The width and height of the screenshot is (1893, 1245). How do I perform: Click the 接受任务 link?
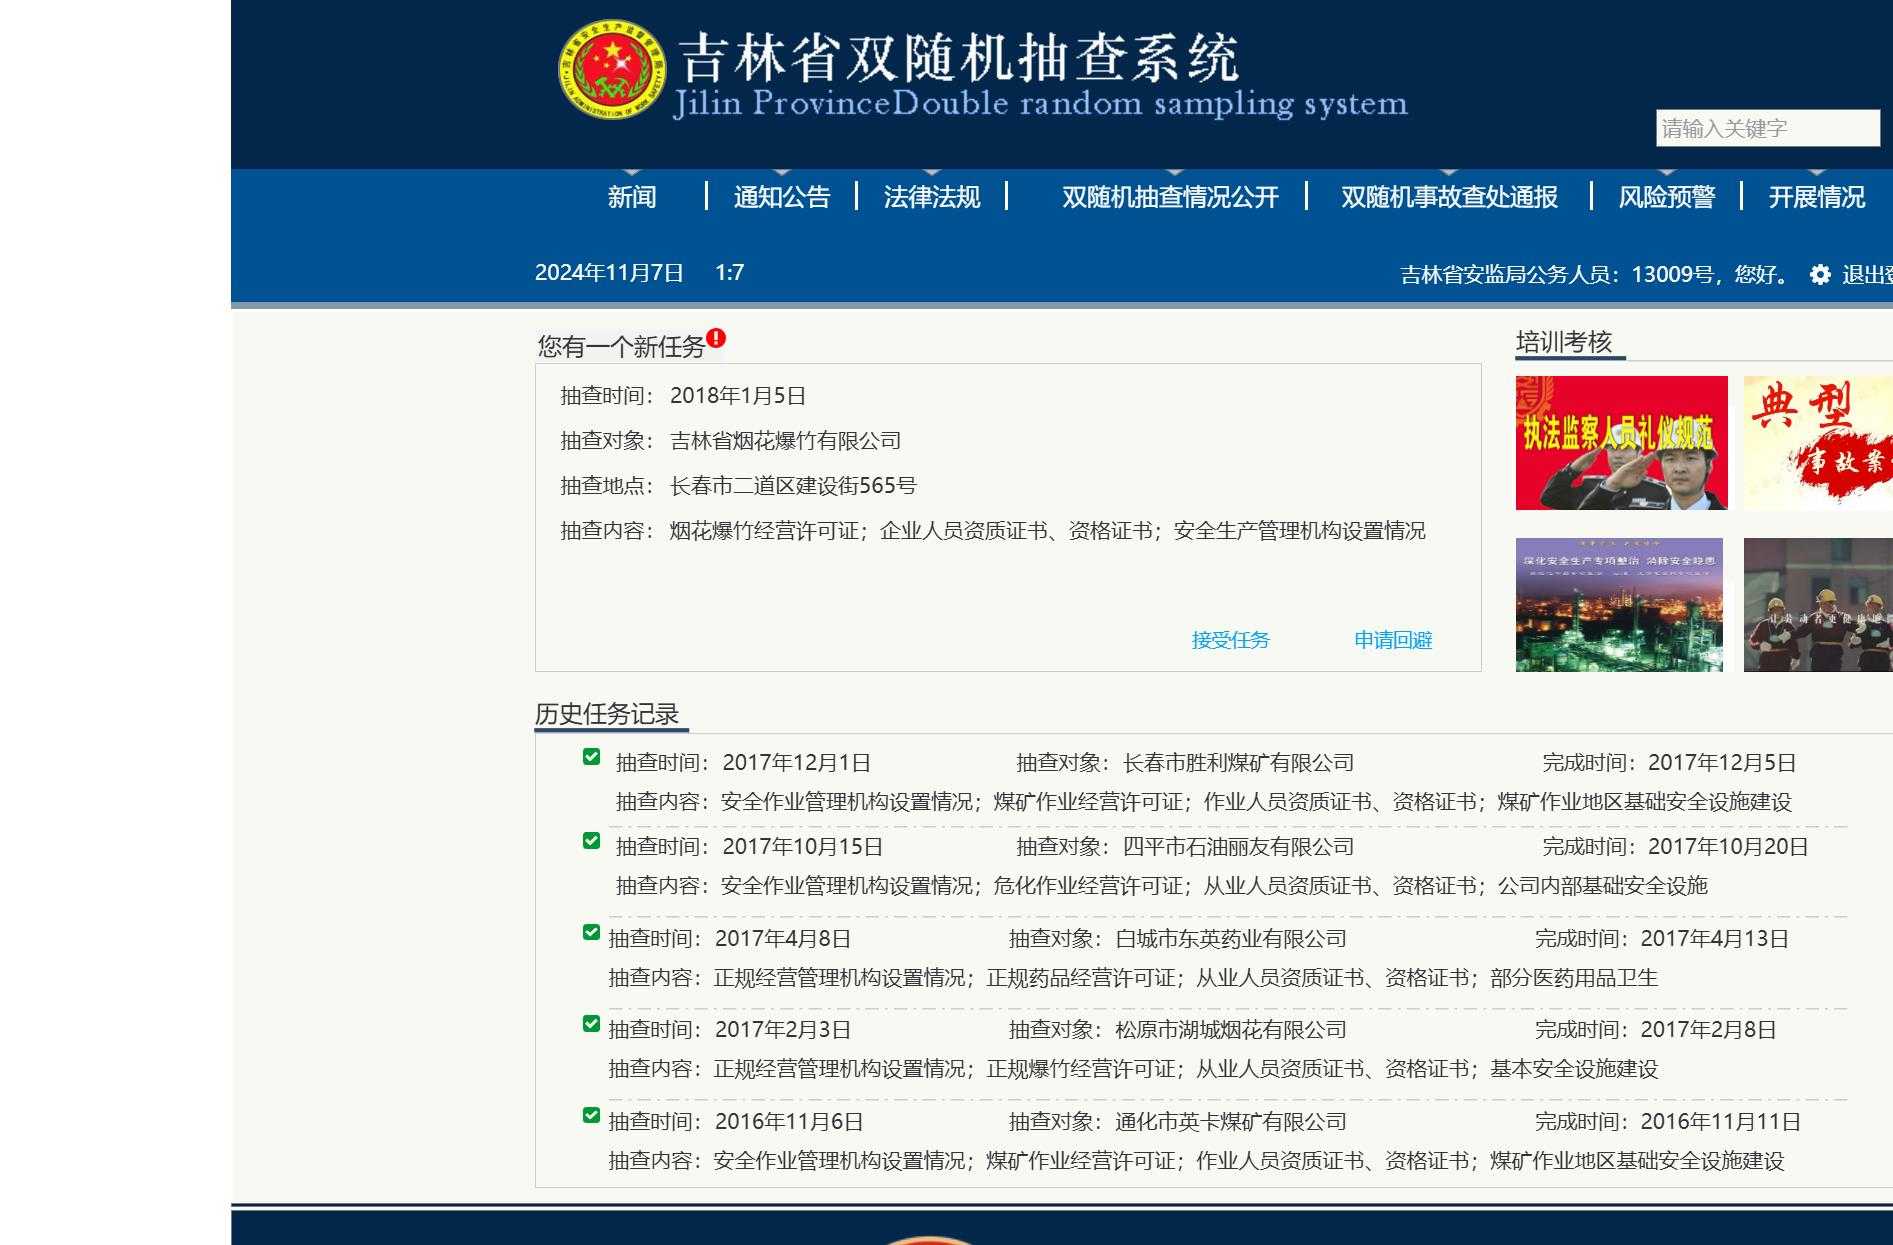pyautogui.click(x=1231, y=640)
